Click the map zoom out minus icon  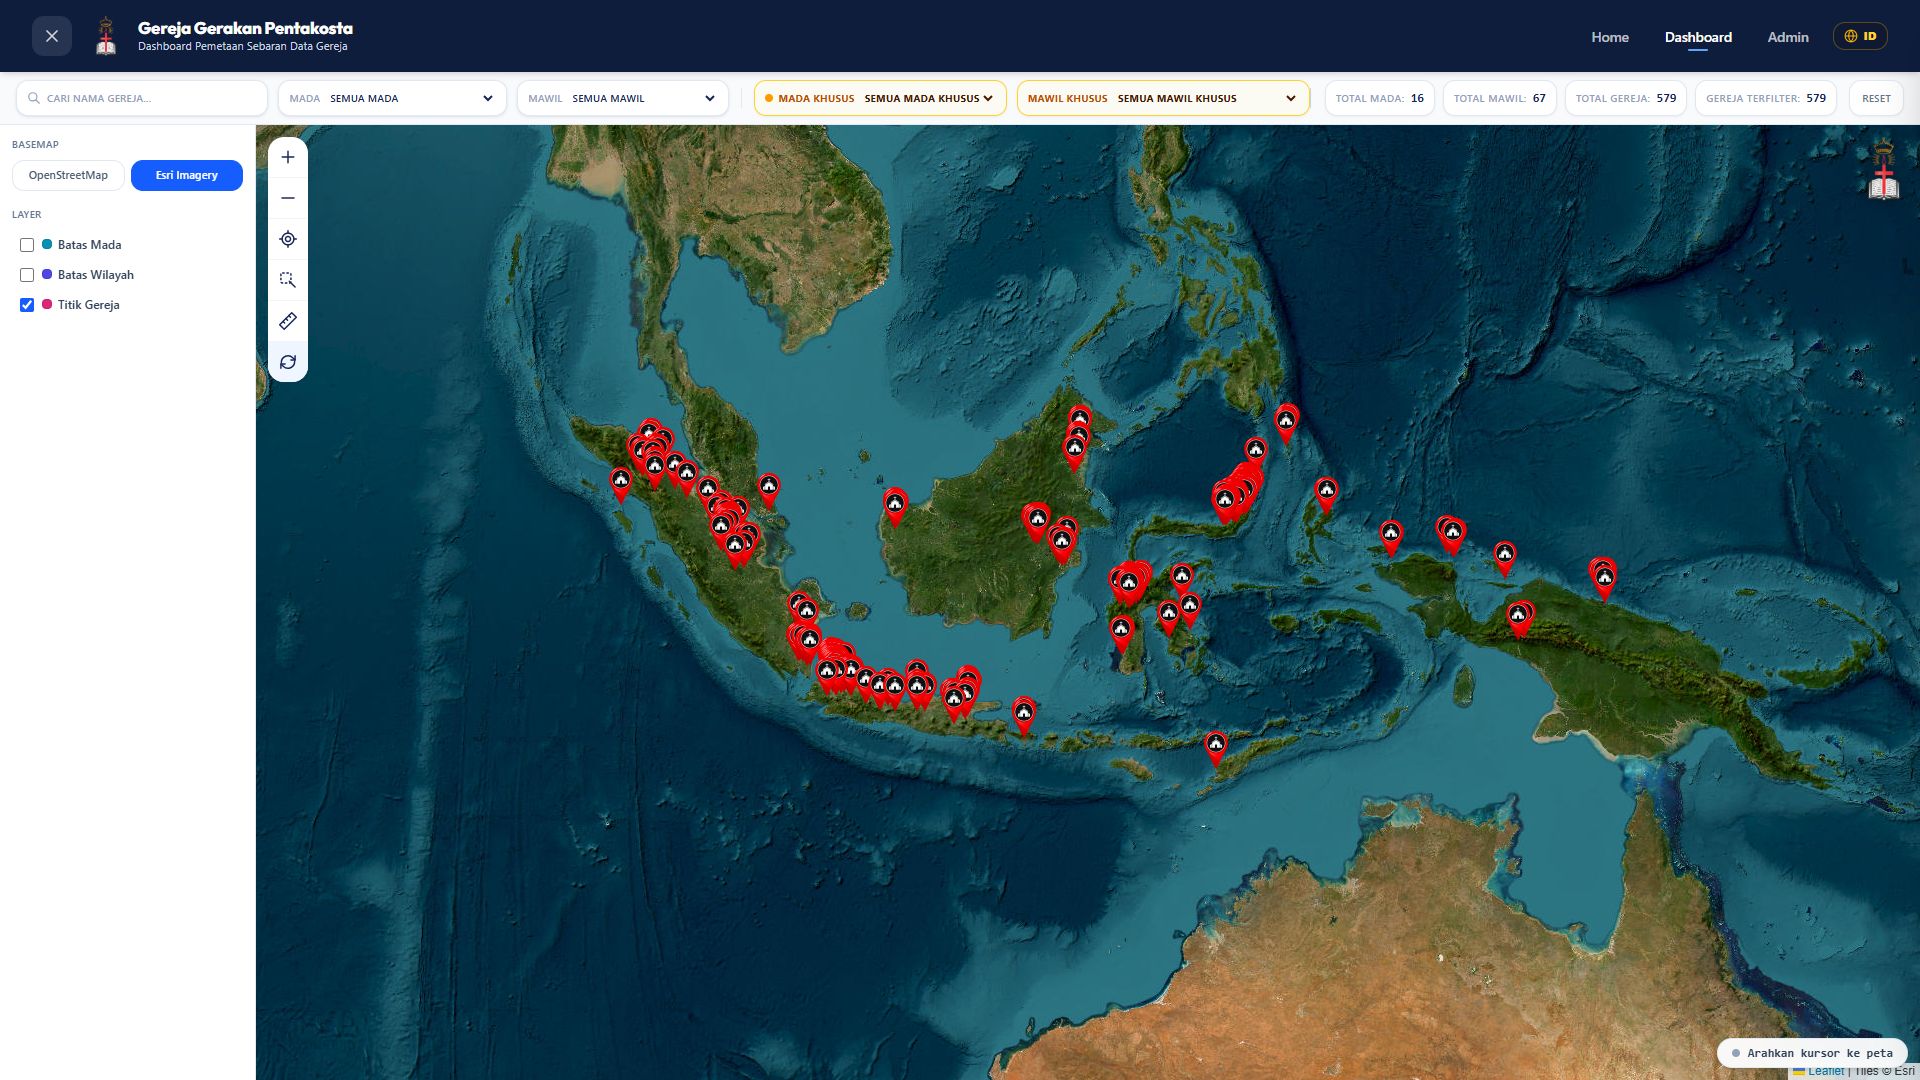click(x=288, y=198)
